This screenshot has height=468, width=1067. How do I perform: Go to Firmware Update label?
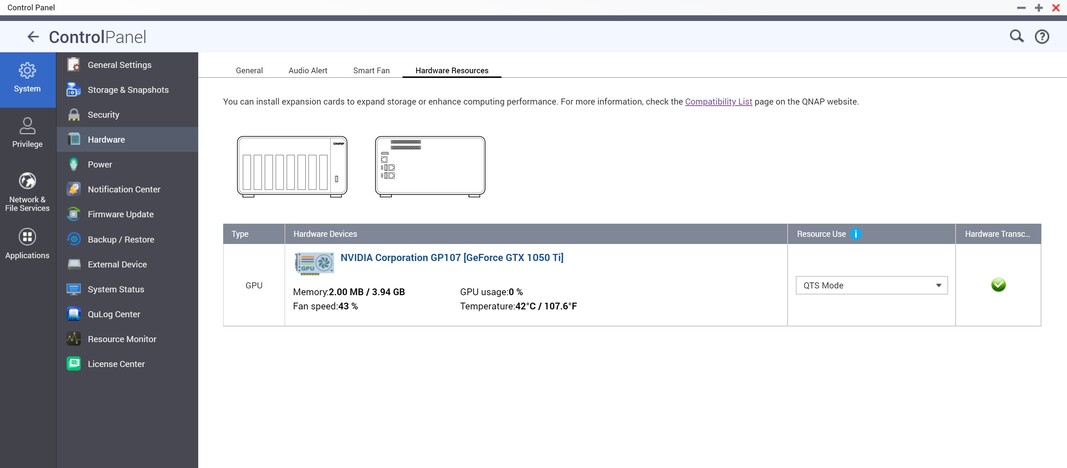click(120, 214)
